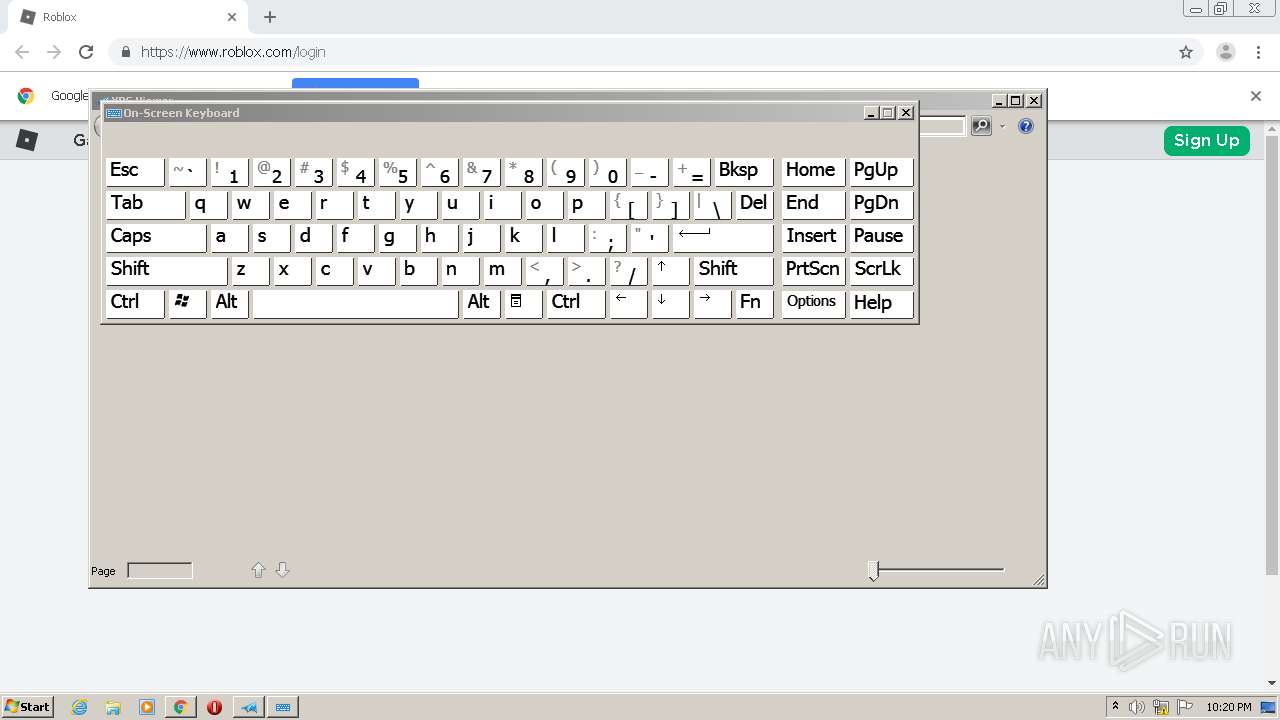This screenshot has height=720, width=1280.
Task: Tap the letter m key
Action: coord(502,270)
